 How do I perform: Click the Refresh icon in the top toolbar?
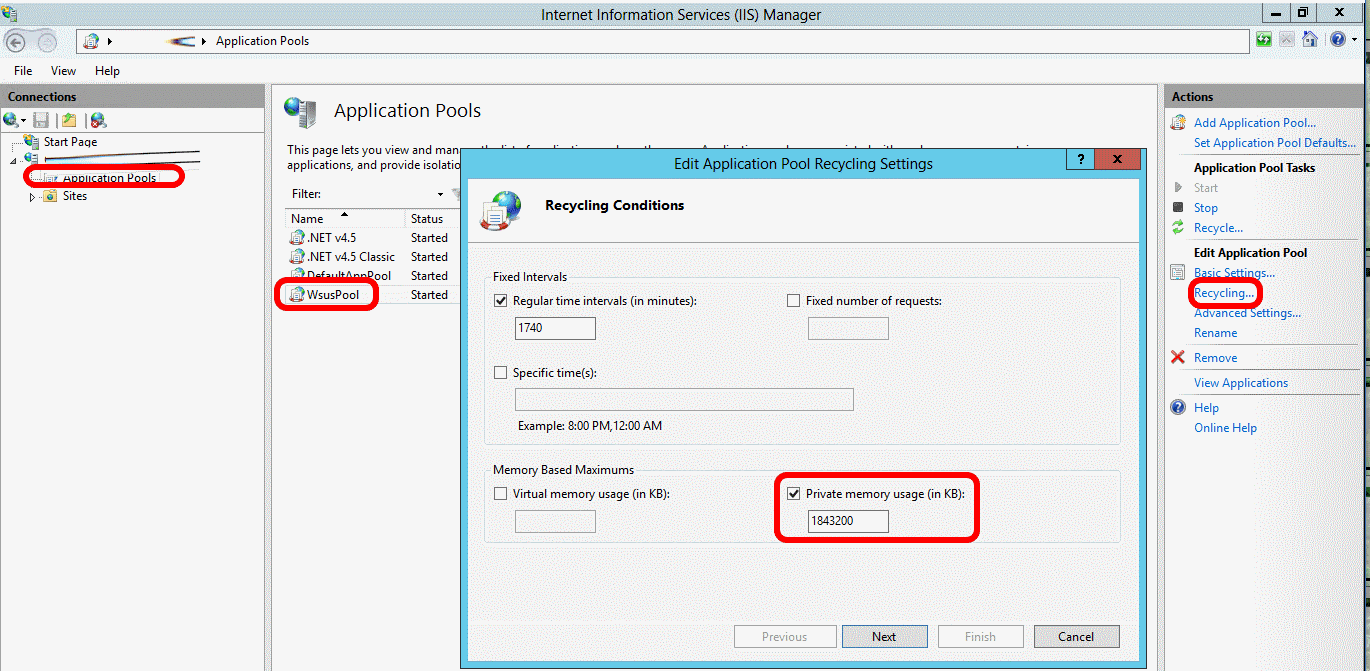[1263, 39]
